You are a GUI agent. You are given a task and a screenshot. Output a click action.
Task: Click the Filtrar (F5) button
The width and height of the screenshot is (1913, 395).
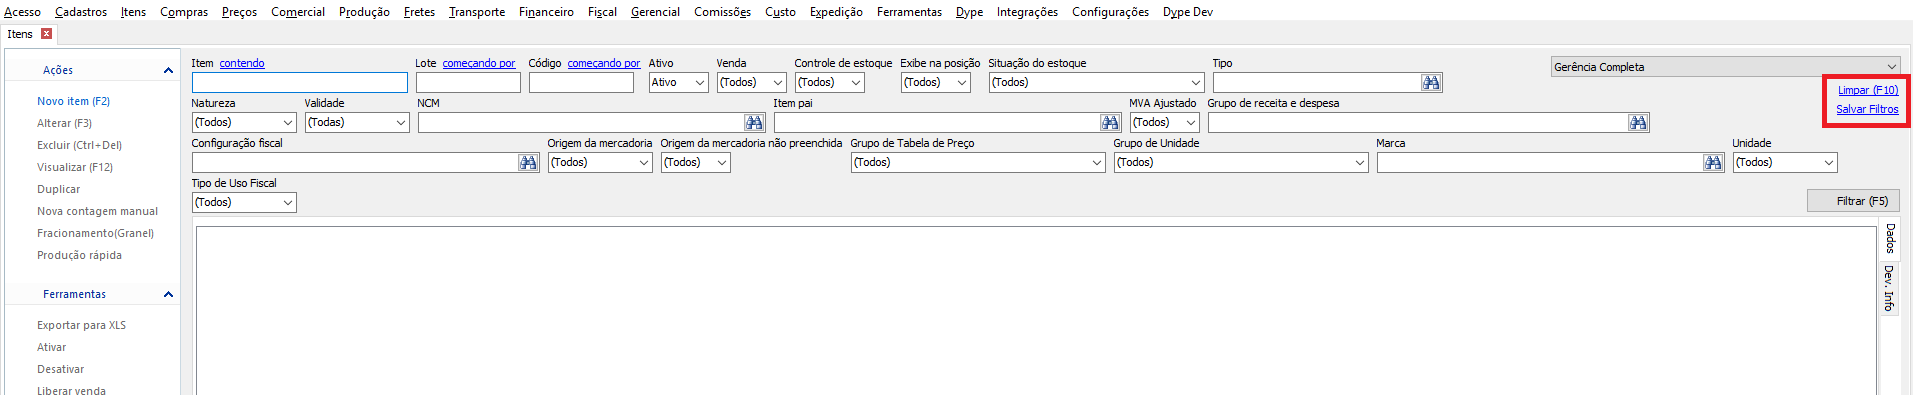[x=1853, y=201]
